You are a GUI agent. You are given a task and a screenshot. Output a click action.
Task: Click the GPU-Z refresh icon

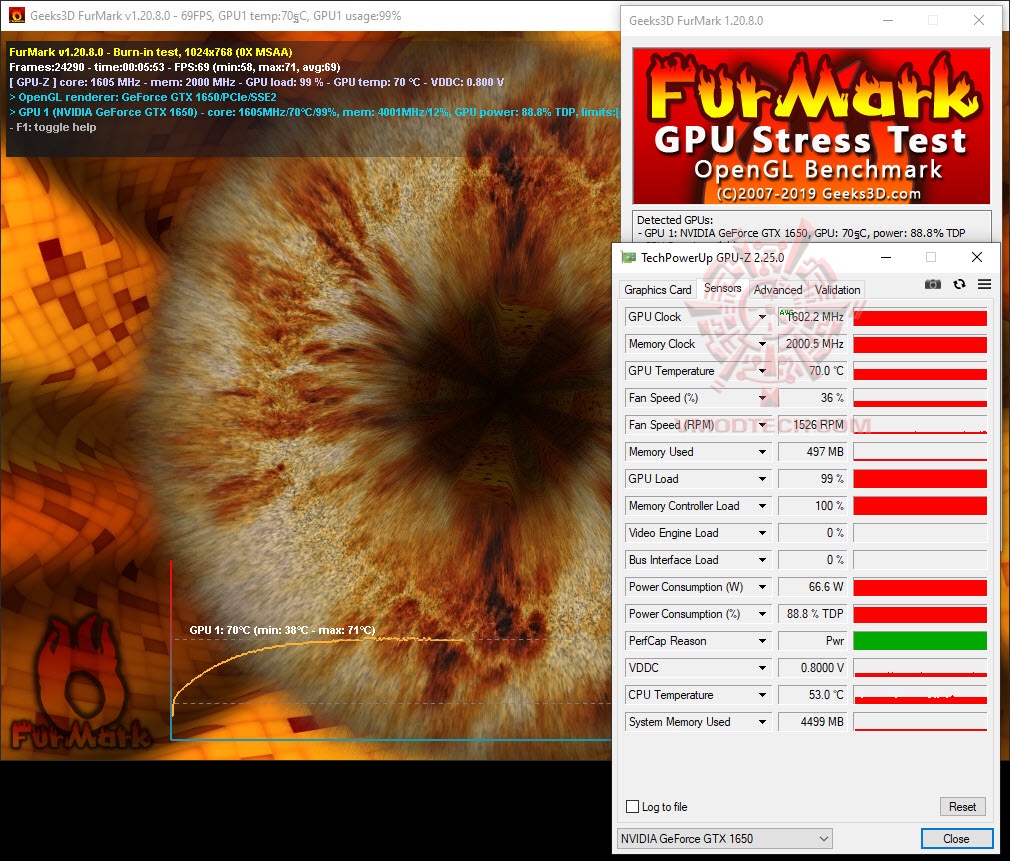point(959,284)
